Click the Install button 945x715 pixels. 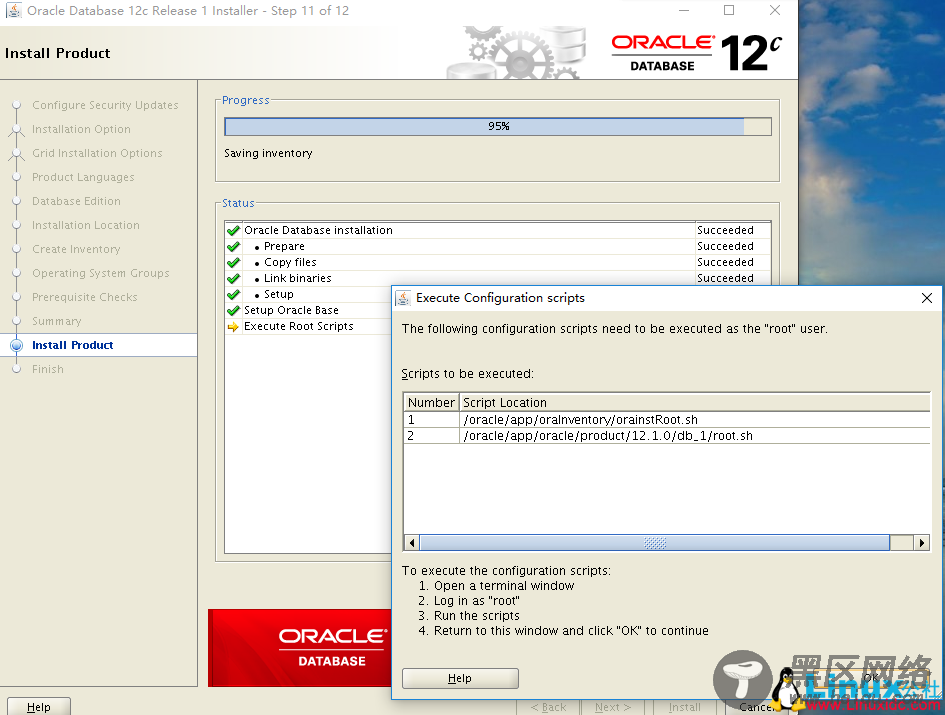[685, 707]
